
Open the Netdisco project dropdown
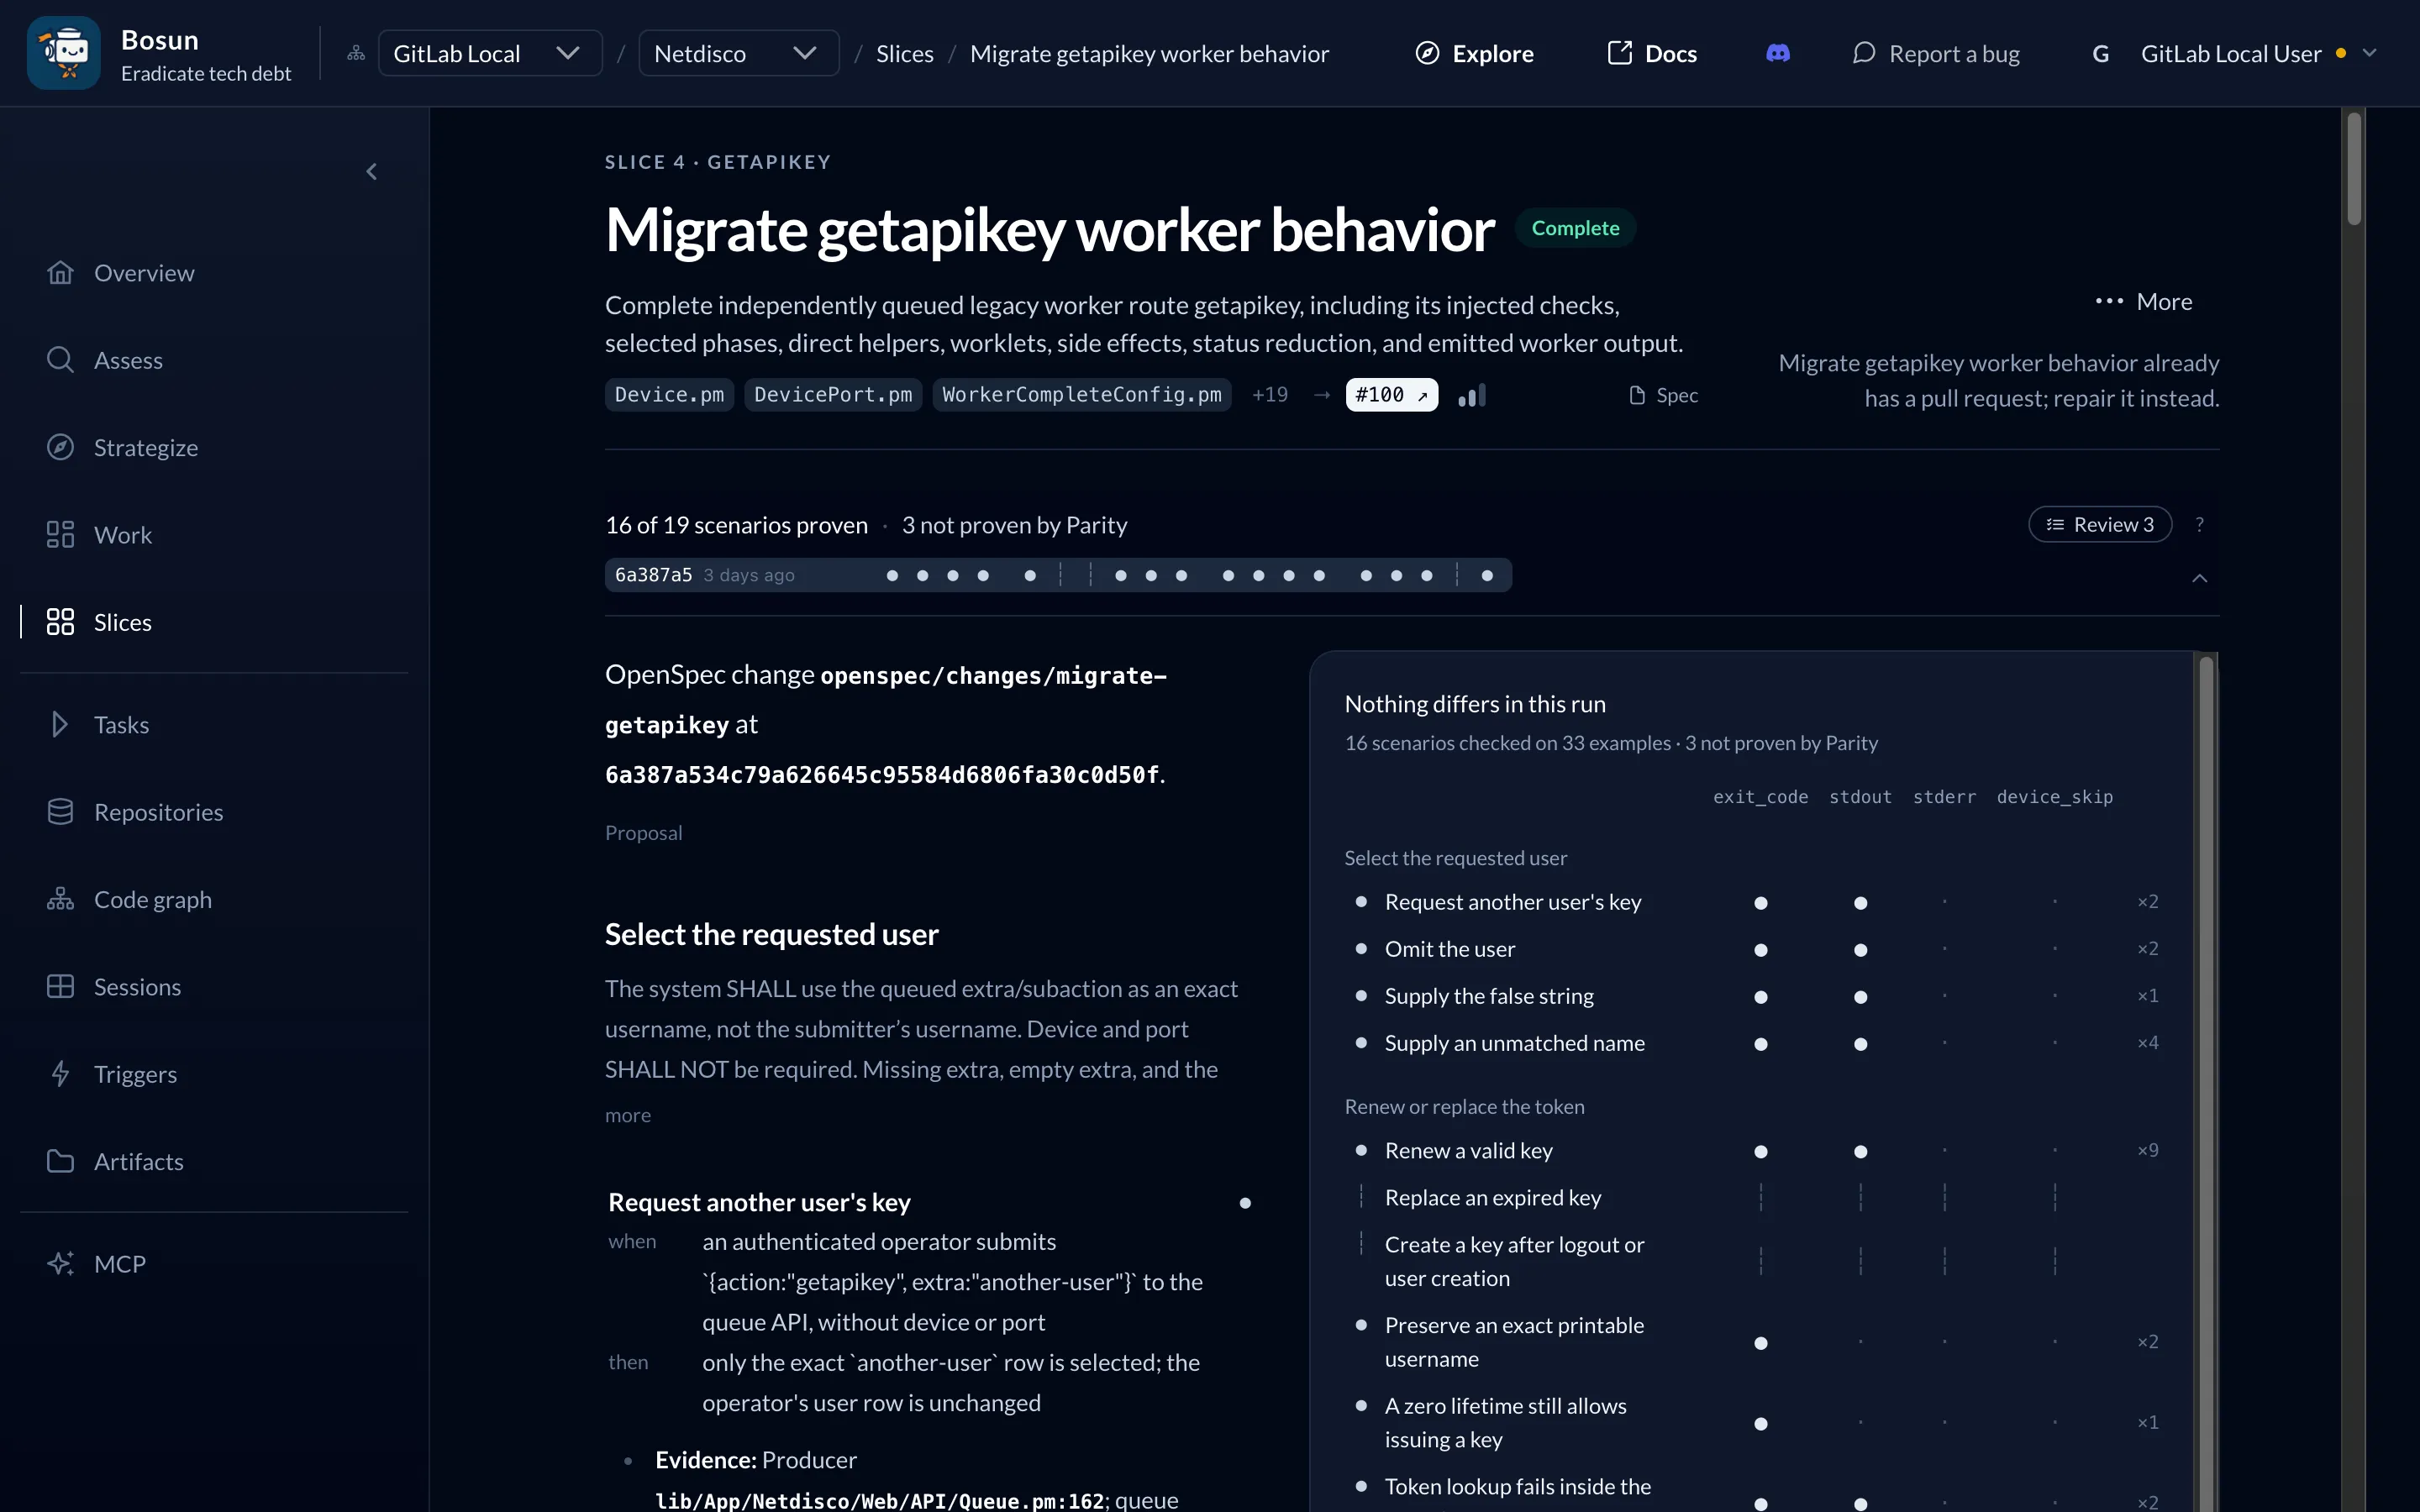pos(738,53)
